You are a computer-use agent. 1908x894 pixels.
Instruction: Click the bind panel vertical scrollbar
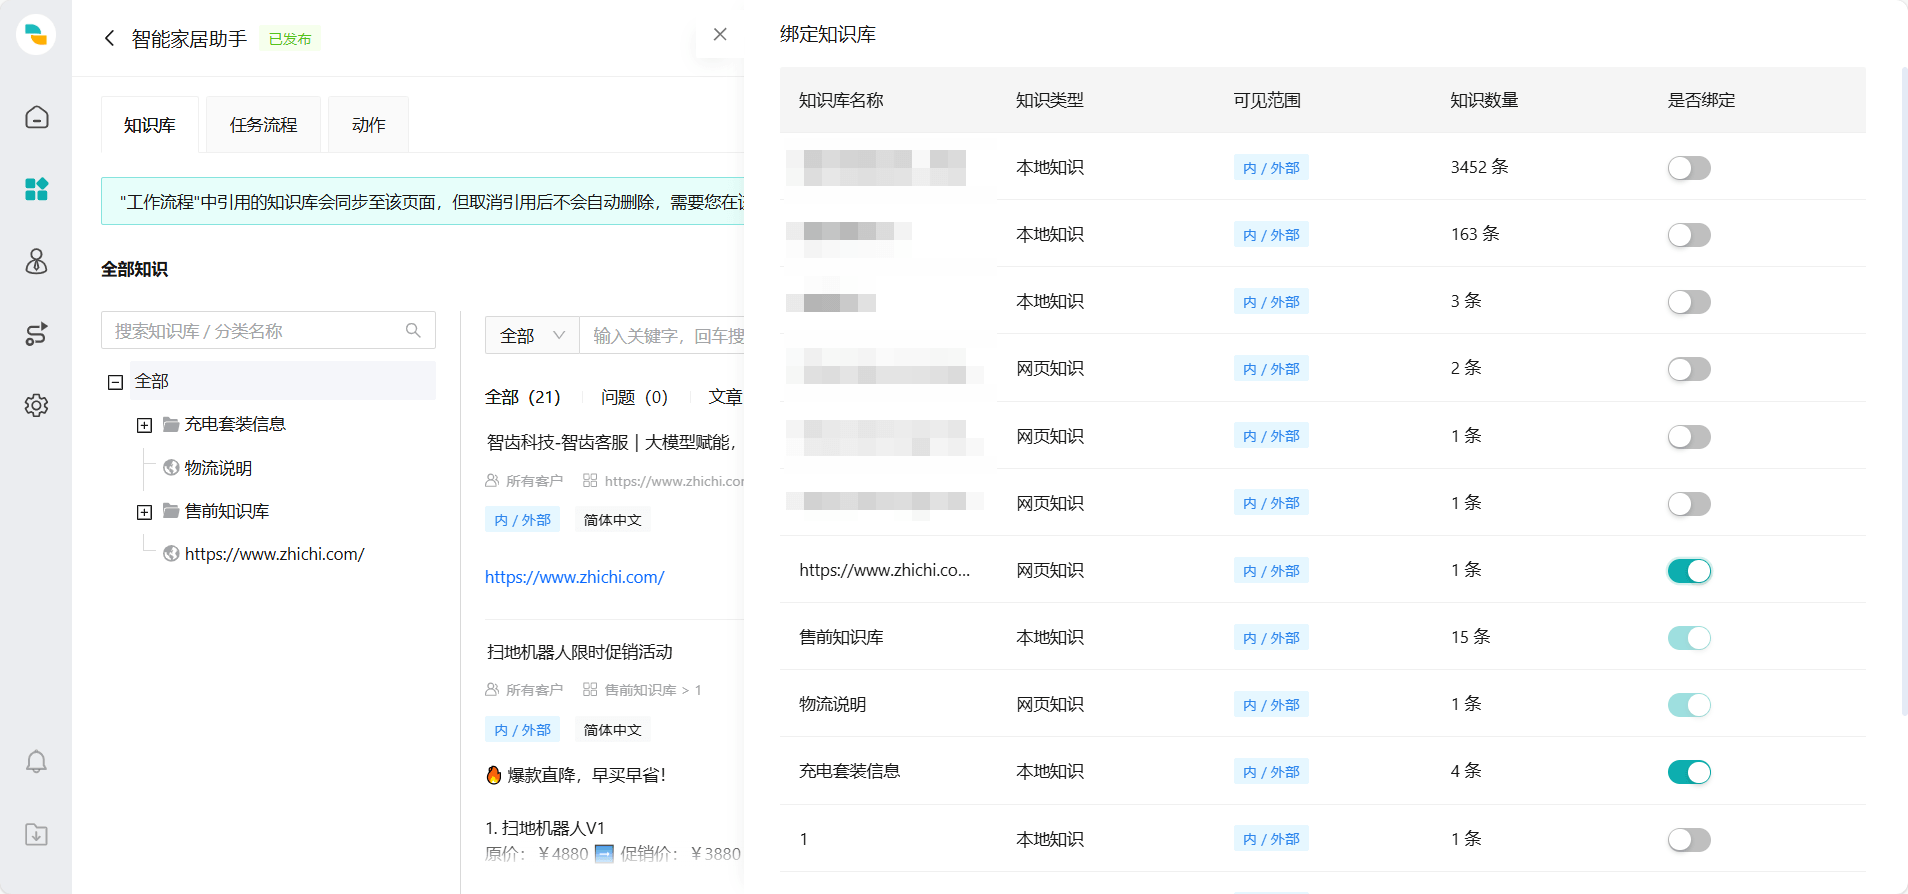coord(1903,390)
